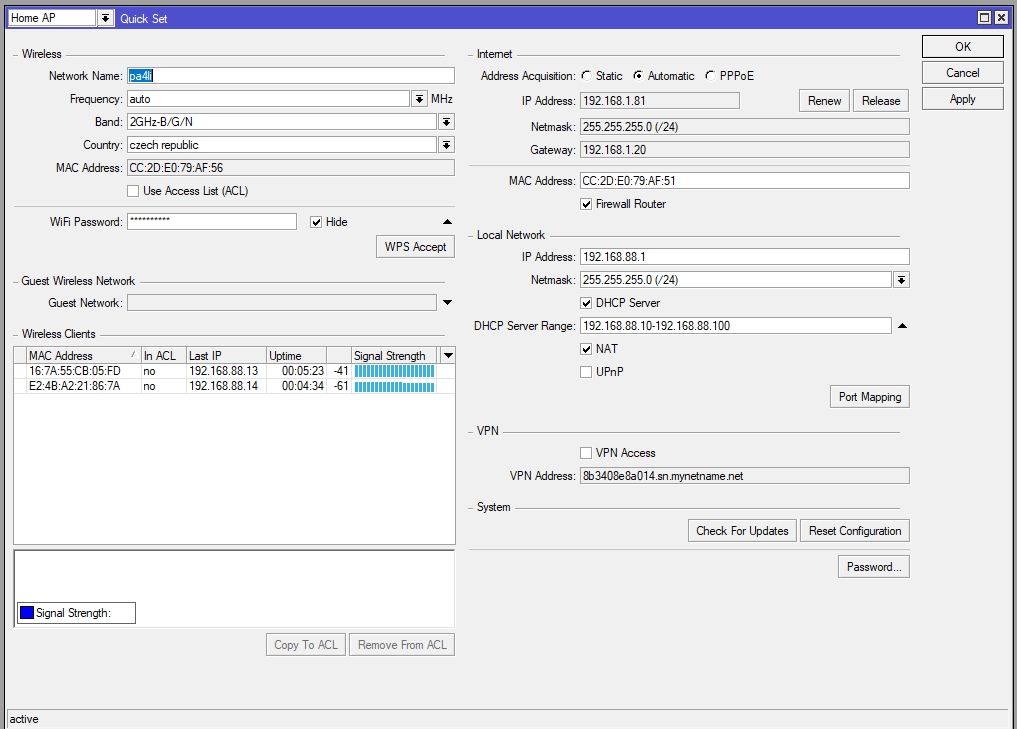Select Static address acquisition
1017x729 pixels.
(586, 76)
